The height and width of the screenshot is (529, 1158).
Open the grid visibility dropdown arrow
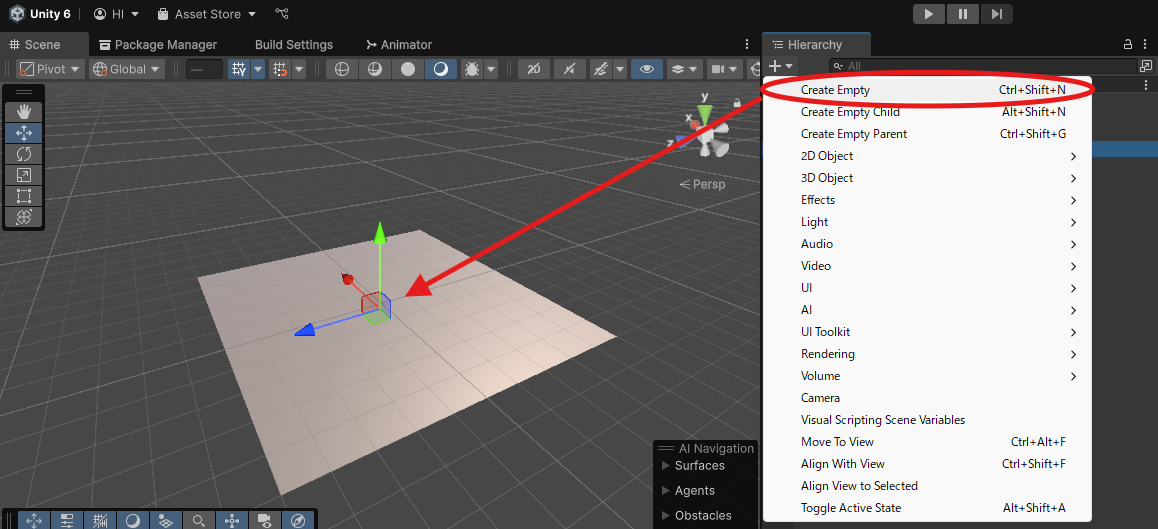[x=258, y=69]
